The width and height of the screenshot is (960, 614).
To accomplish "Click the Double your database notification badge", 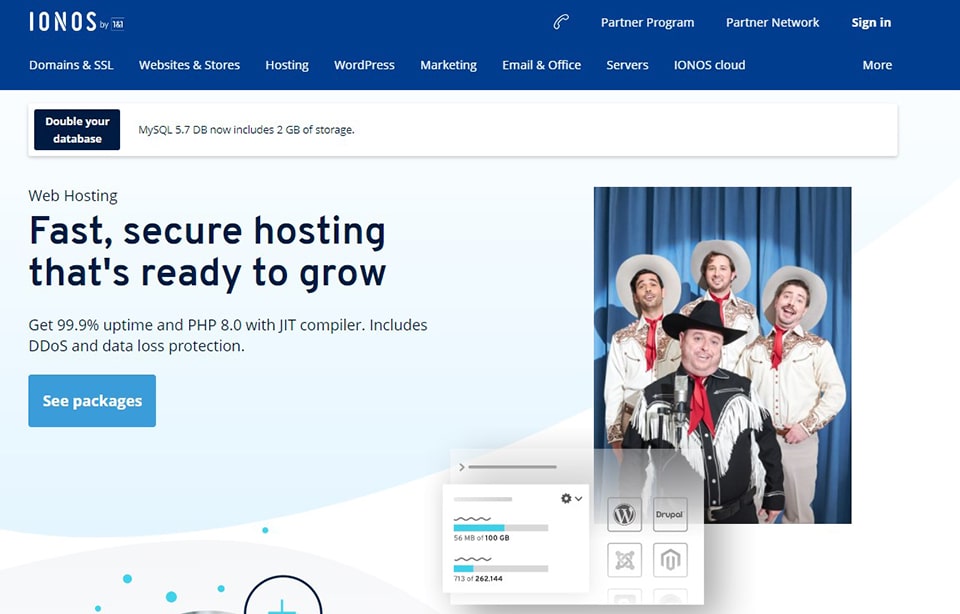I will point(76,129).
